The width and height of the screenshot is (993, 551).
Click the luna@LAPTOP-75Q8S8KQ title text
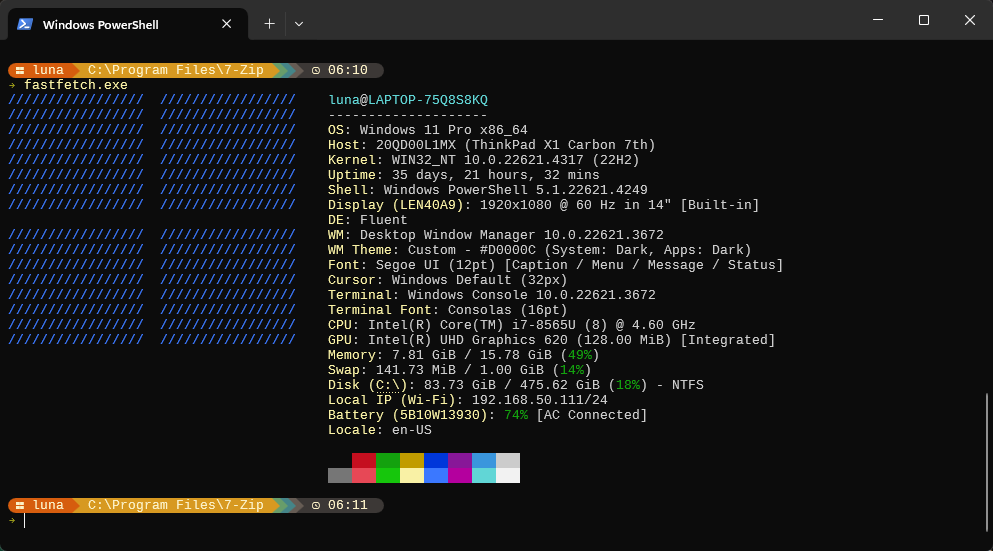tap(408, 100)
